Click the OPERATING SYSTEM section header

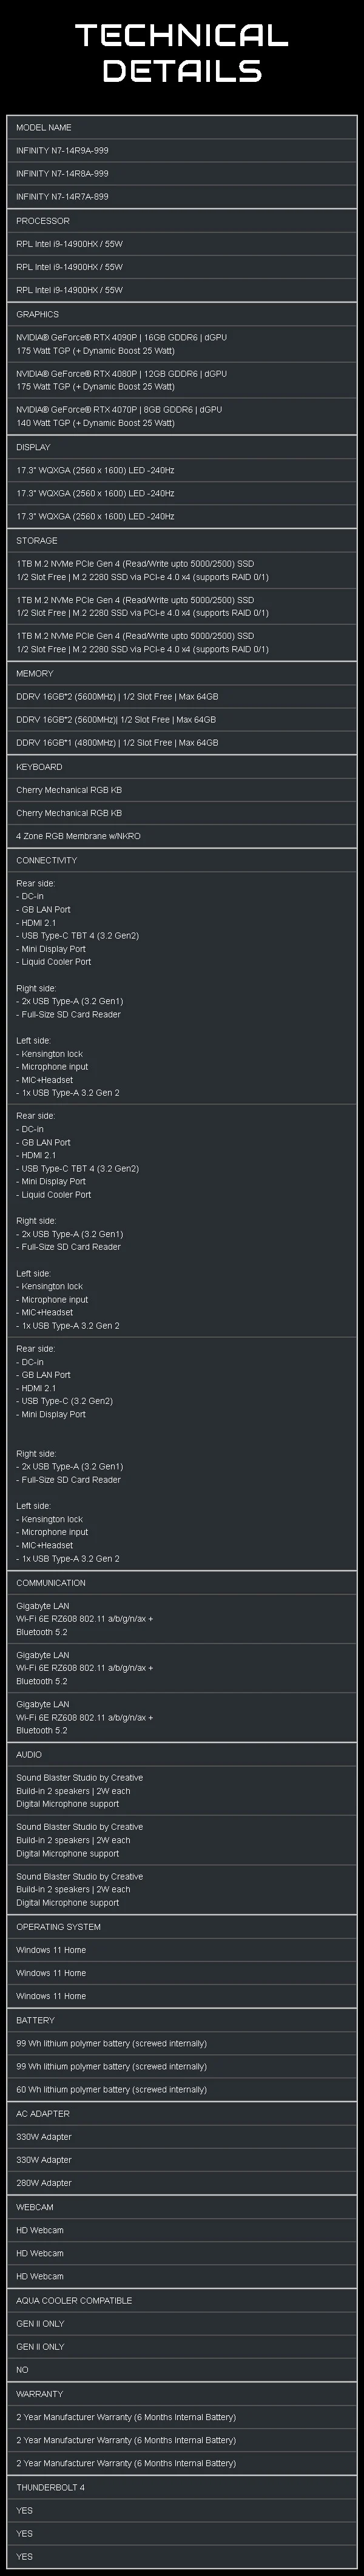point(58,1927)
